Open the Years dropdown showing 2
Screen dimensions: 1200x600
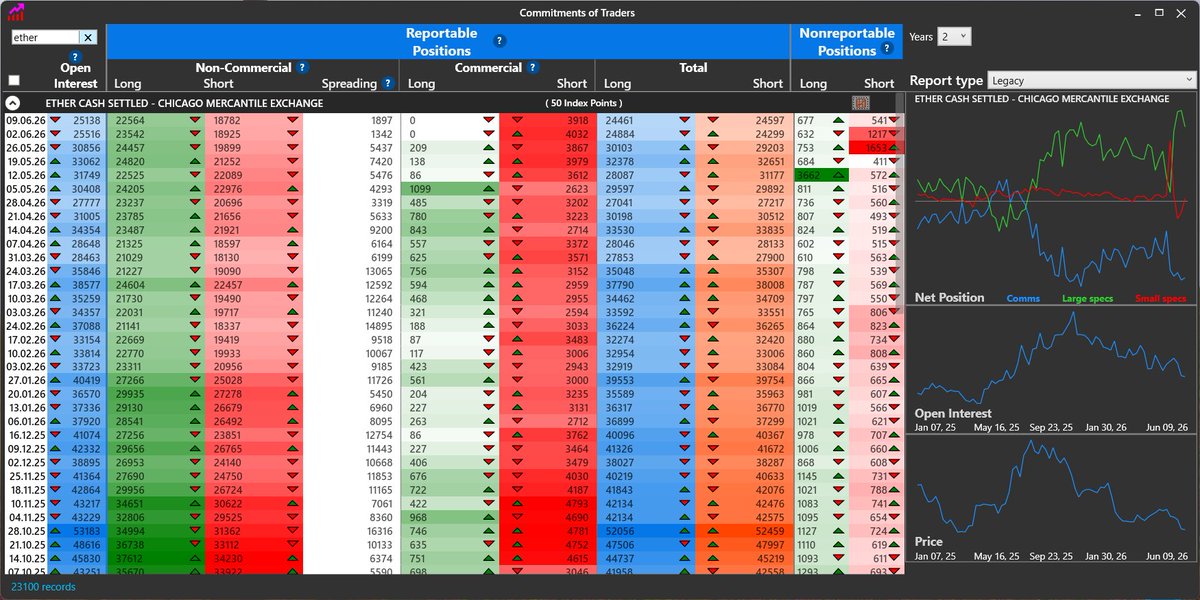click(x=954, y=36)
